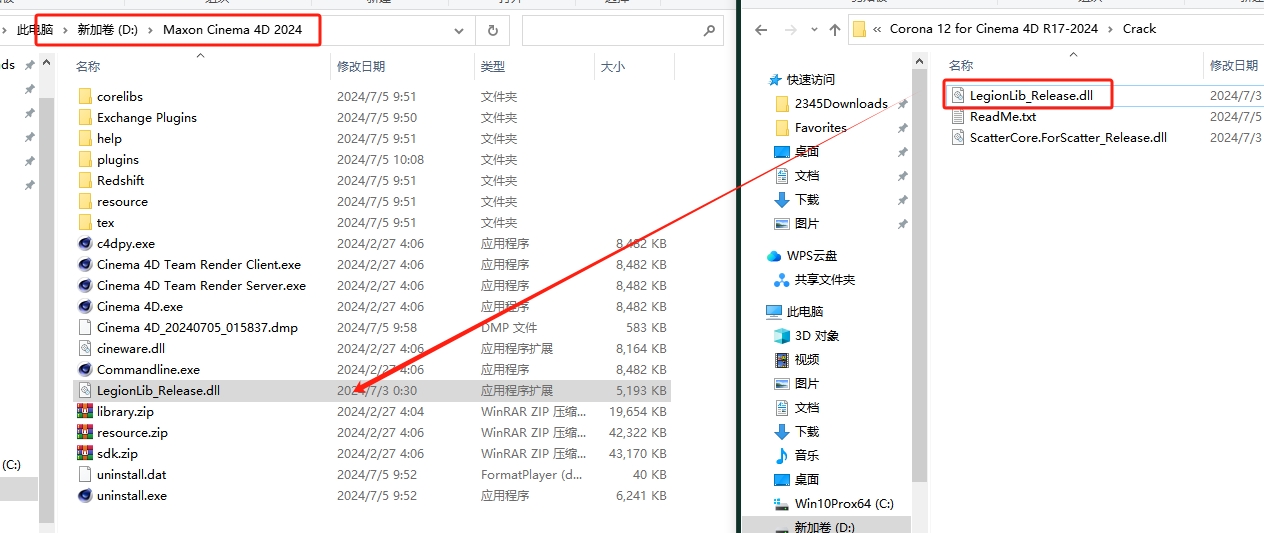
Task: Click the Cinema 4D Team Render Client.exe icon
Action: 85,264
